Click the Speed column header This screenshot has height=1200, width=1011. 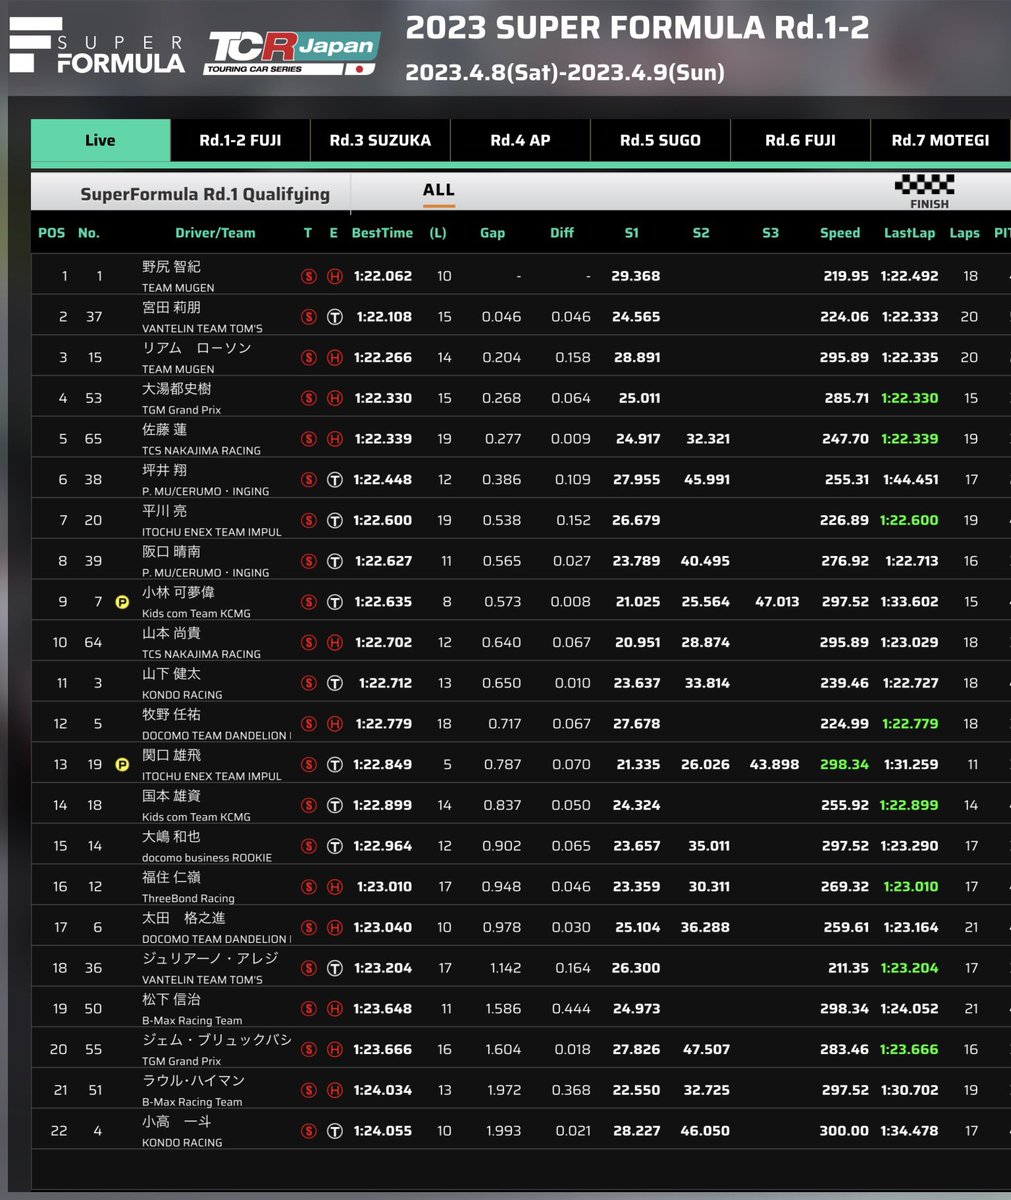point(840,233)
